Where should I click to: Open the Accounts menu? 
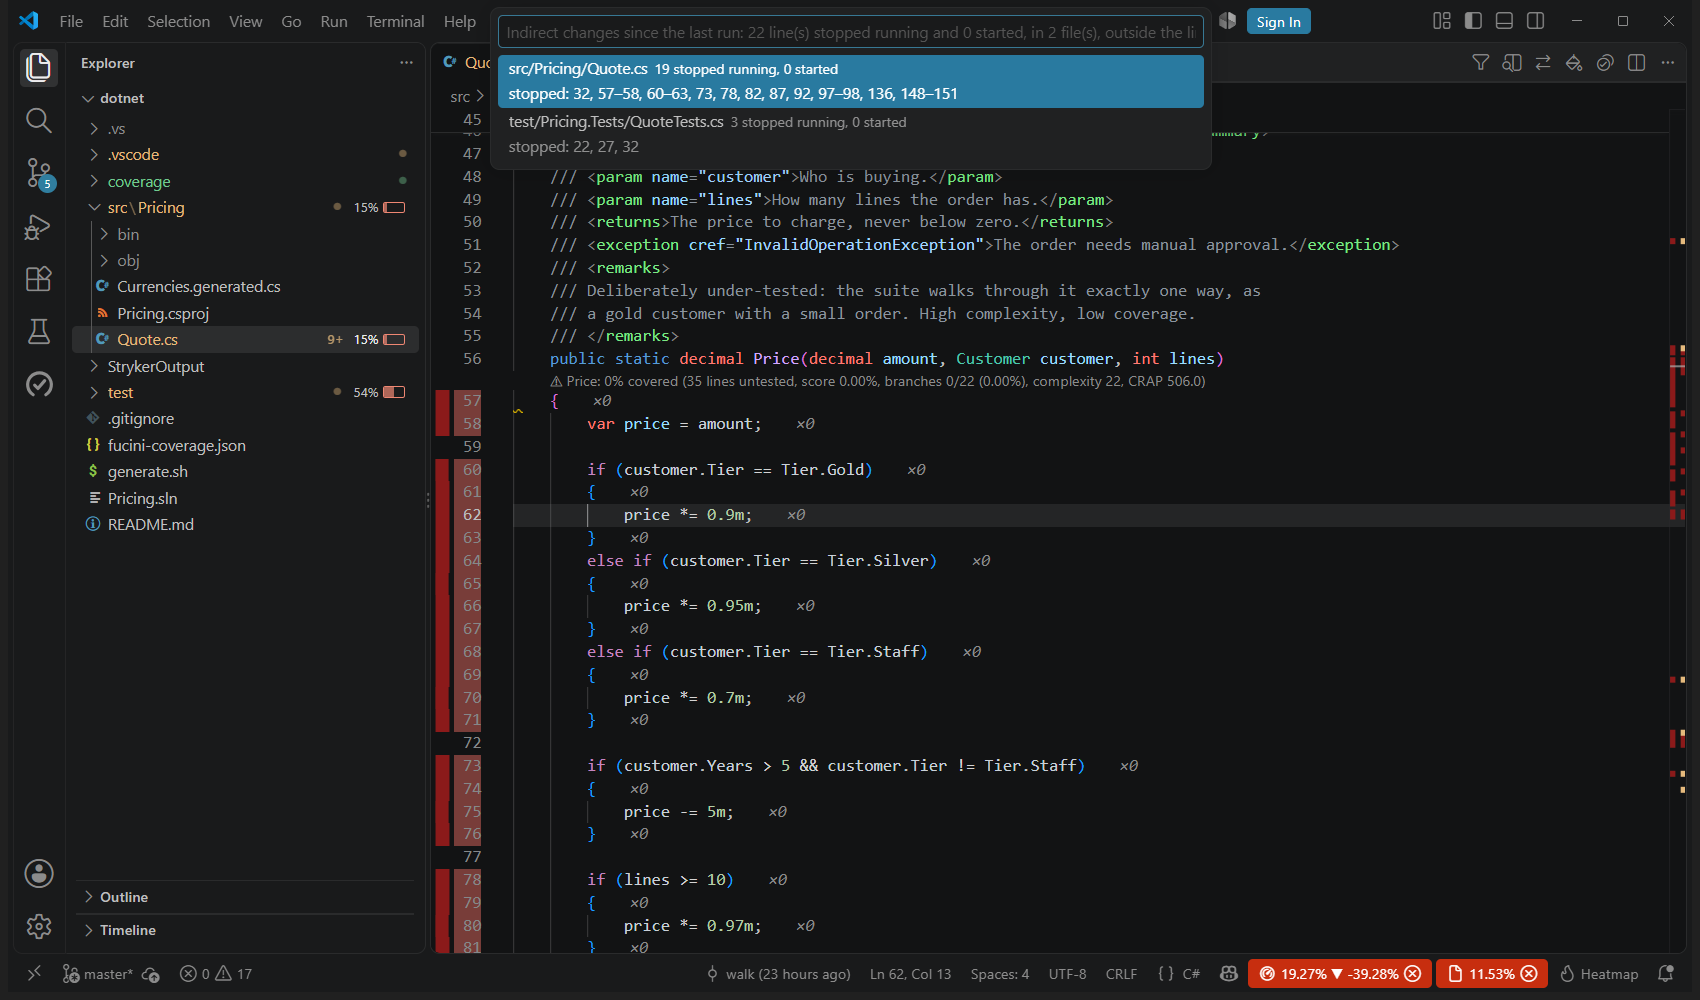click(39, 873)
